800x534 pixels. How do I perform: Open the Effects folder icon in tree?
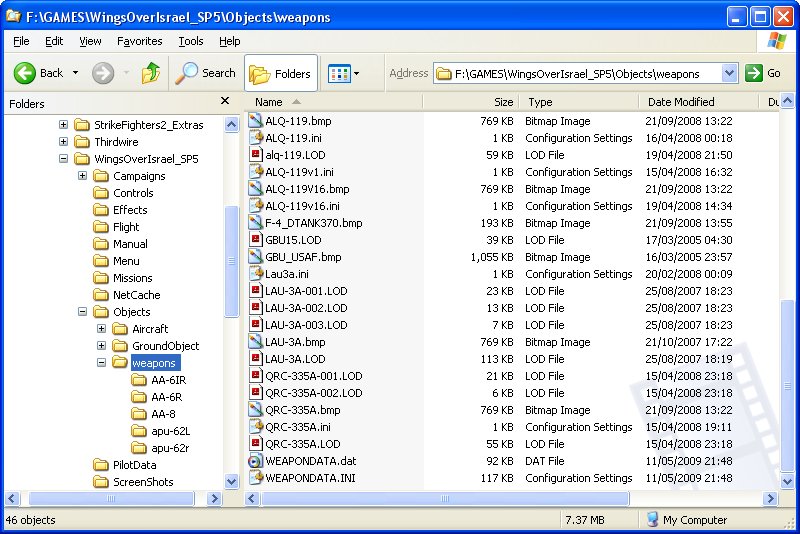[x=101, y=210]
